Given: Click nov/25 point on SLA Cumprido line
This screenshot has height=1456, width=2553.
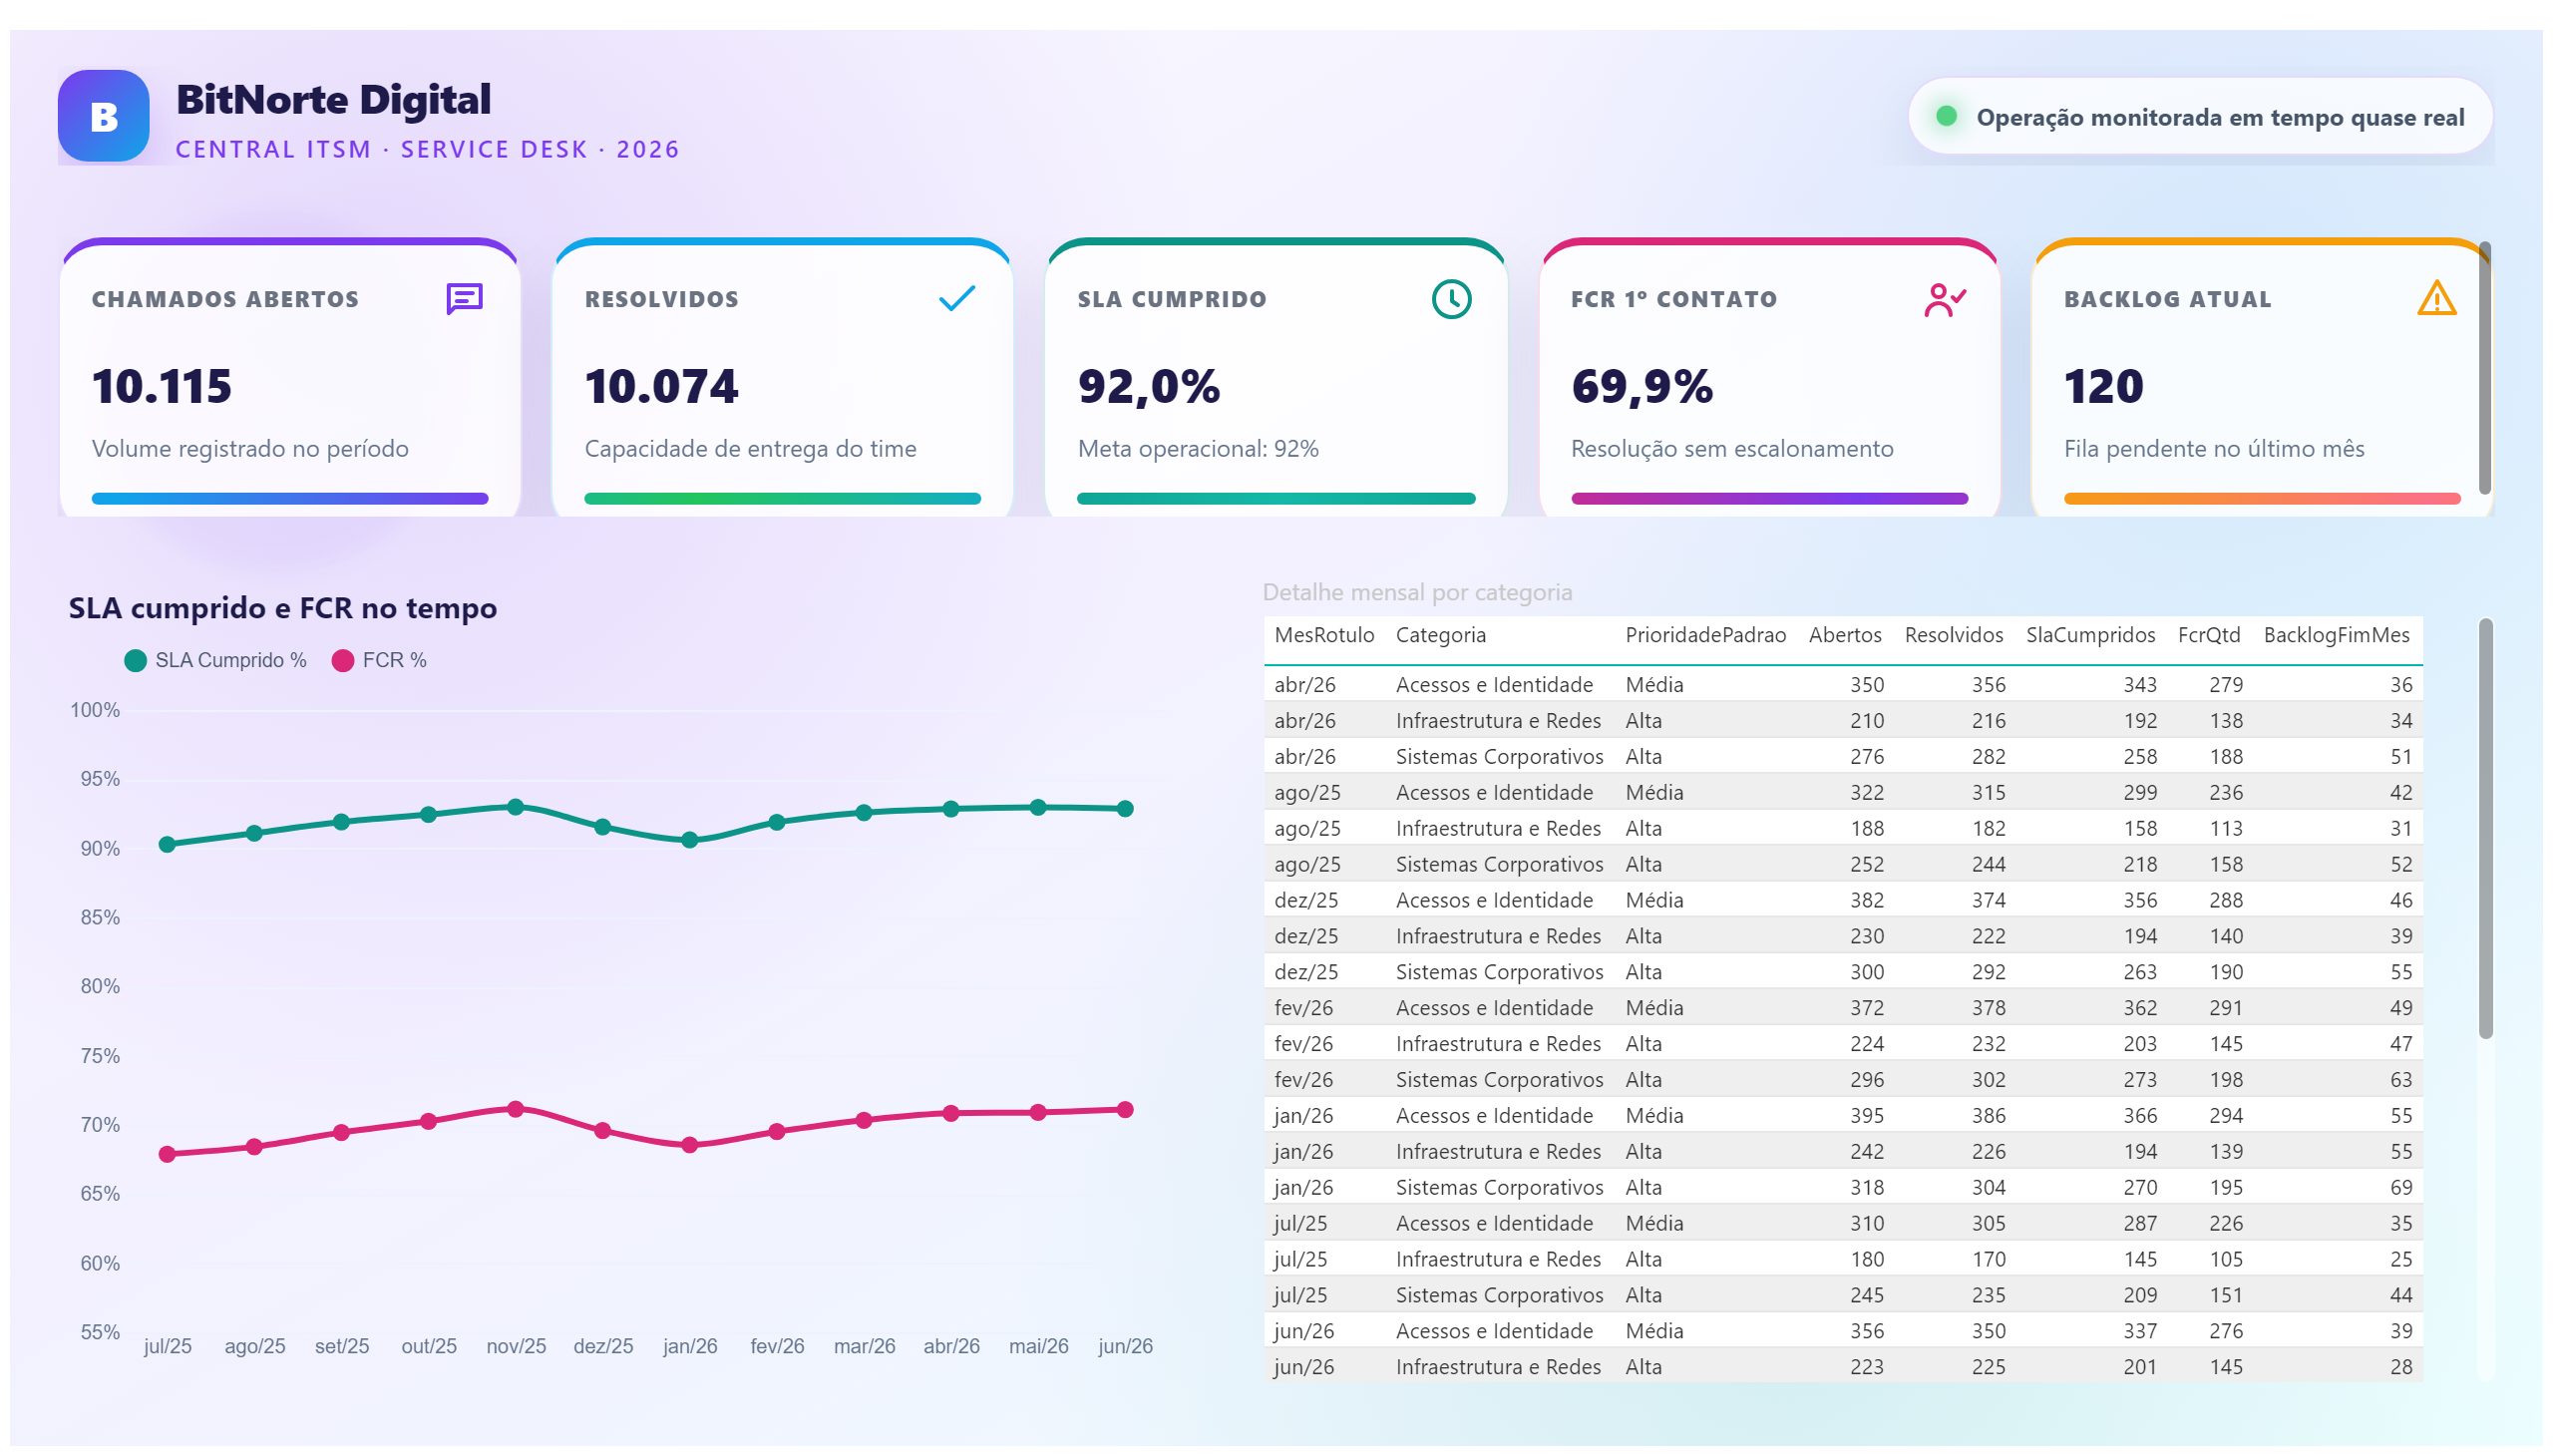Looking at the screenshot, I should coord(515,807).
